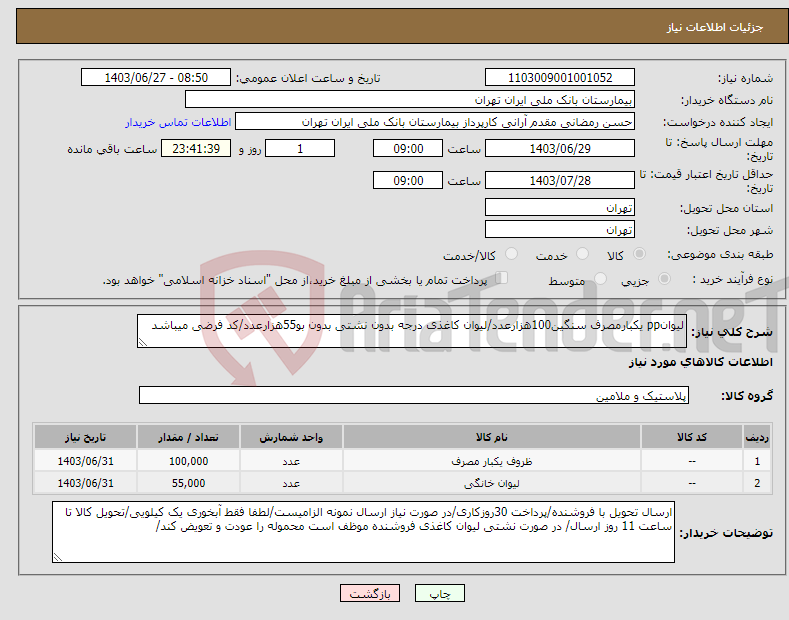Viewport: 789px width, 620px height.
Task: Click the general description text area
Action: pyautogui.click(x=412, y=331)
